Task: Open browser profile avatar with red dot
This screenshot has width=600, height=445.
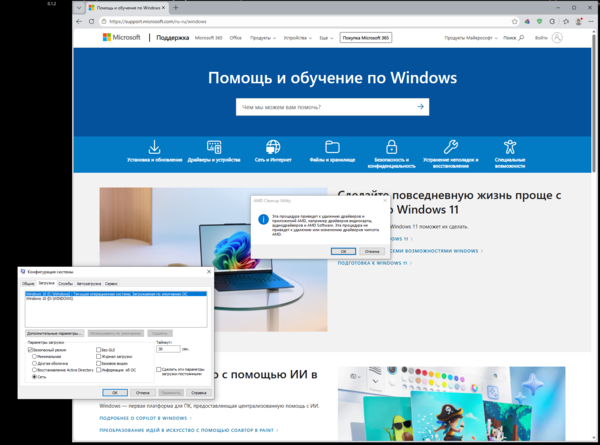Action: click(579, 21)
